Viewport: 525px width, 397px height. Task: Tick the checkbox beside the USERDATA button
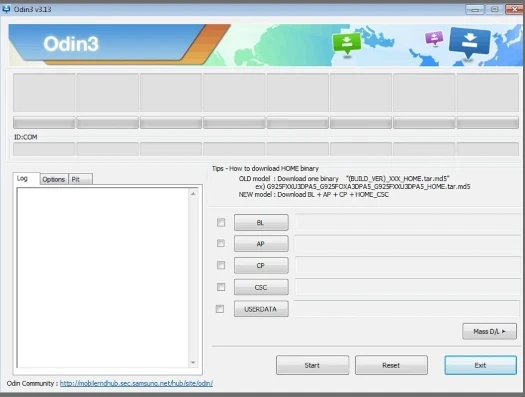click(220, 309)
